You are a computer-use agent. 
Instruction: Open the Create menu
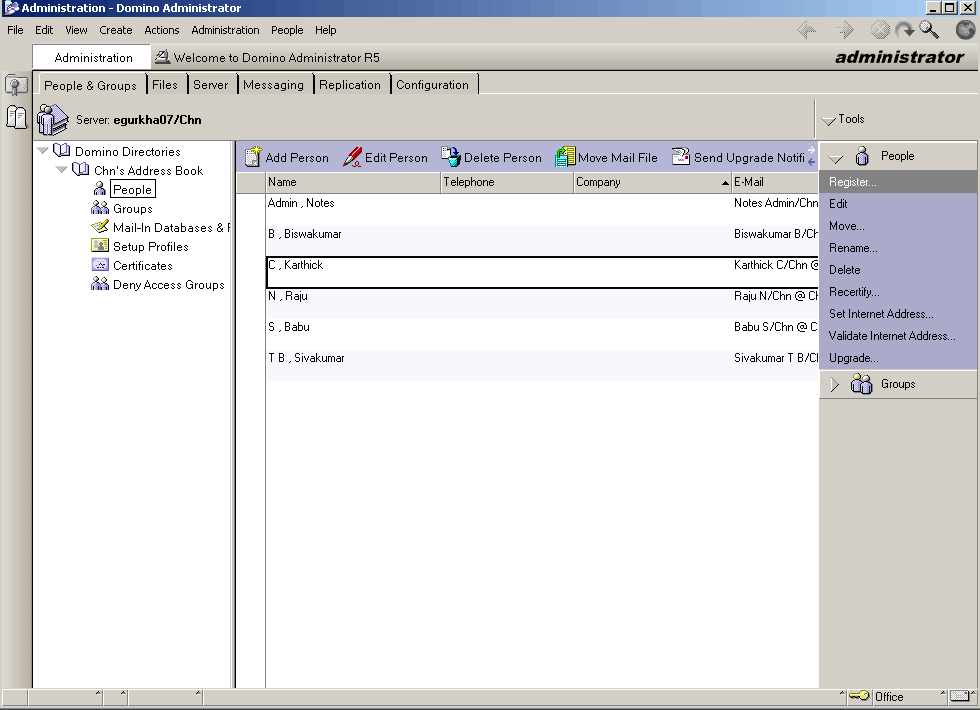[116, 30]
